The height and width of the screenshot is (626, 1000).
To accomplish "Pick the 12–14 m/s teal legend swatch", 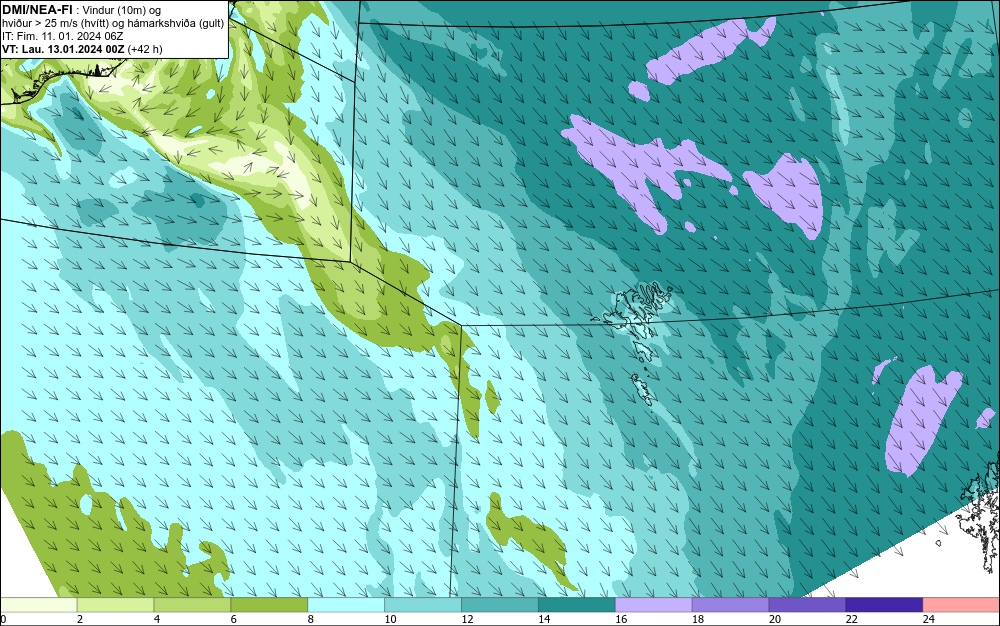I will coord(499,604).
